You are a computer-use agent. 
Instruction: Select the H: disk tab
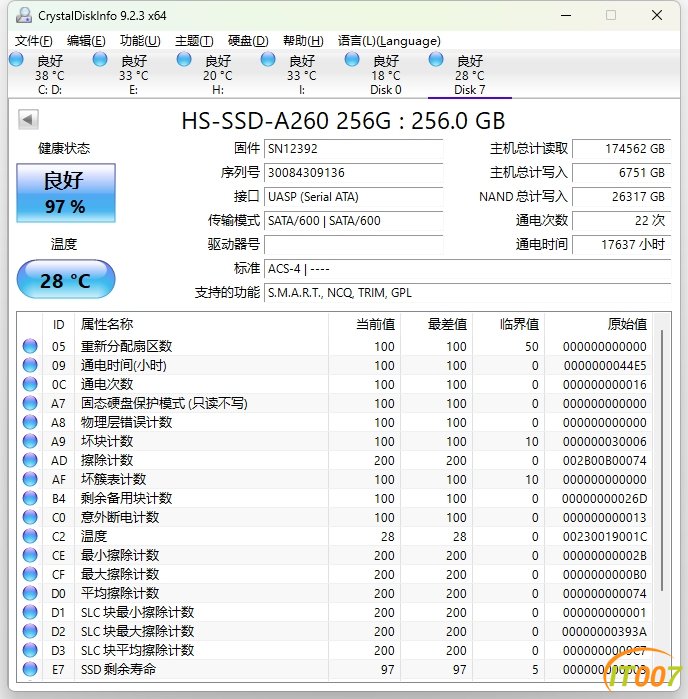[218, 74]
